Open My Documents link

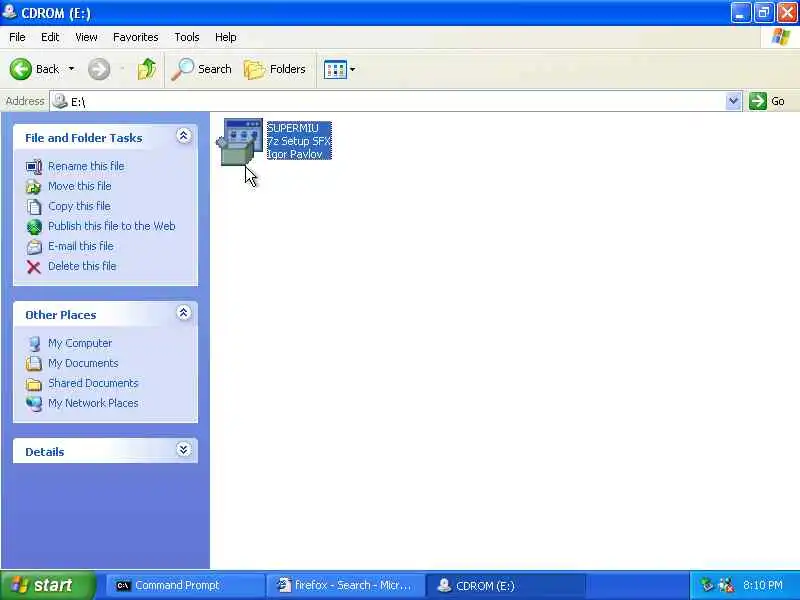point(83,363)
